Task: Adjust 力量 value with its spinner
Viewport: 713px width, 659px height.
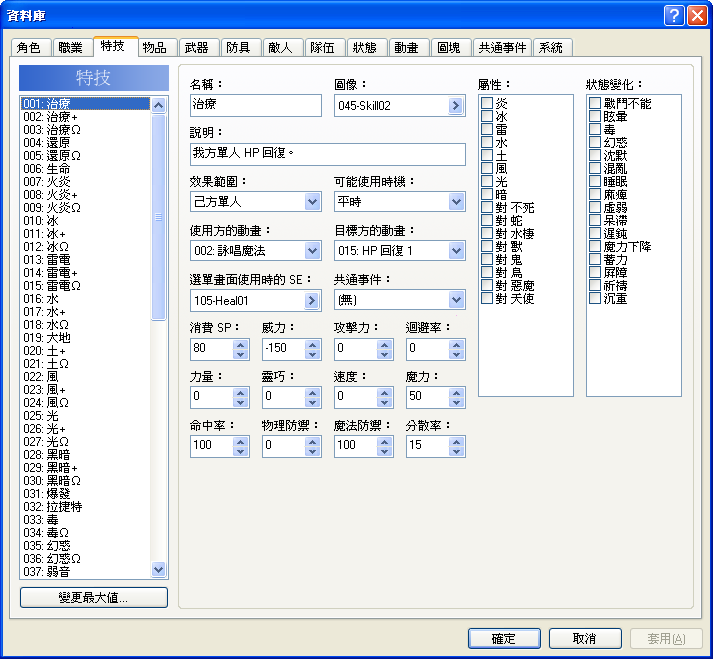Action: (x=241, y=397)
